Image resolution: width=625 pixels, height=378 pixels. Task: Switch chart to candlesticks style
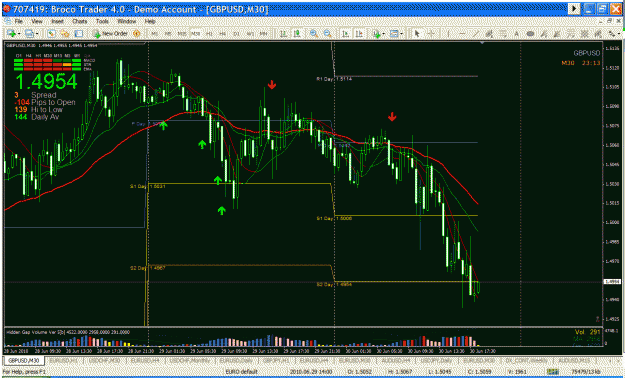coord(297,34)
